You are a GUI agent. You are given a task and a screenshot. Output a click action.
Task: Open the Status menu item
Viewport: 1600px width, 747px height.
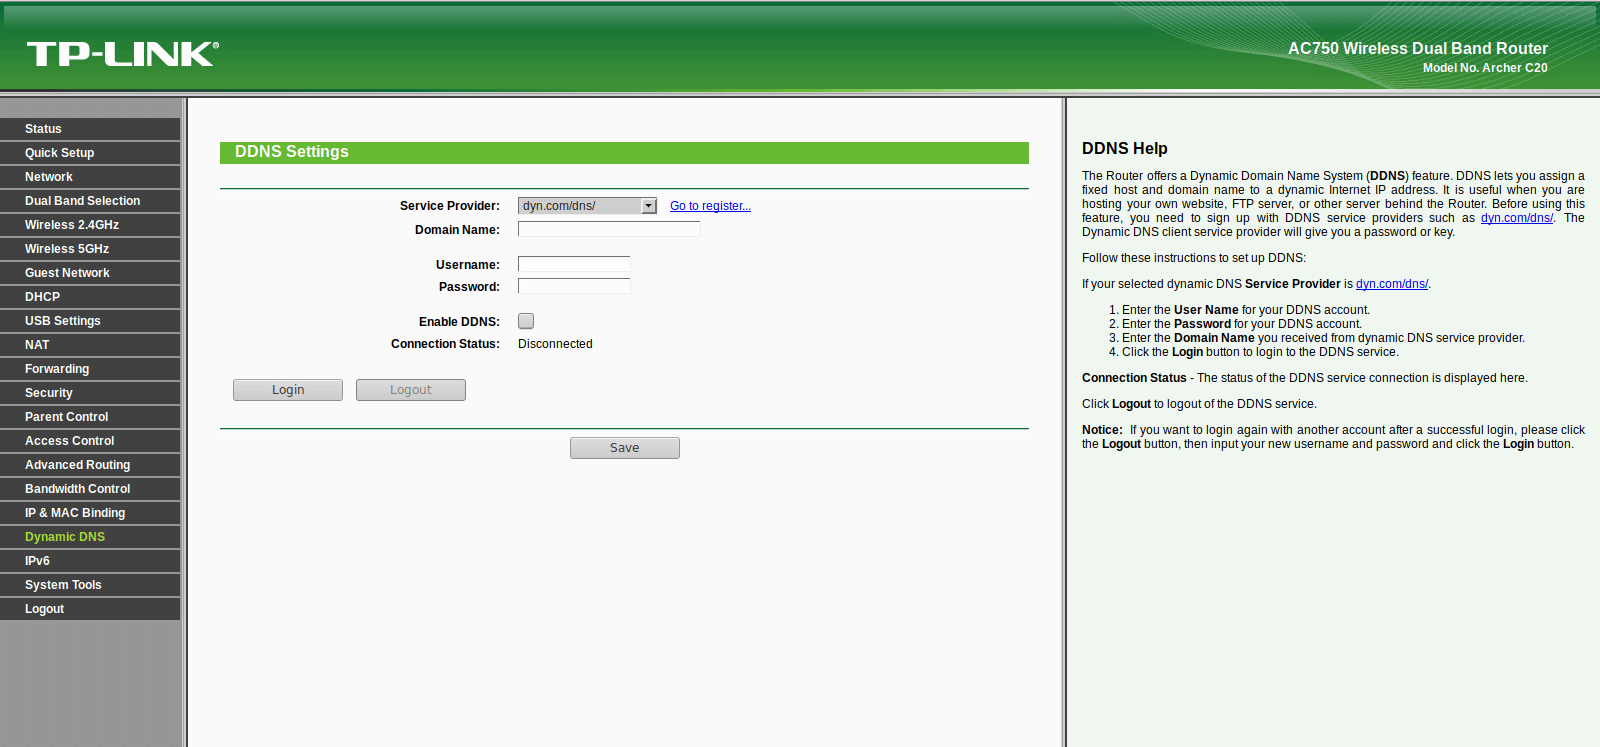[x=90, y=129]
